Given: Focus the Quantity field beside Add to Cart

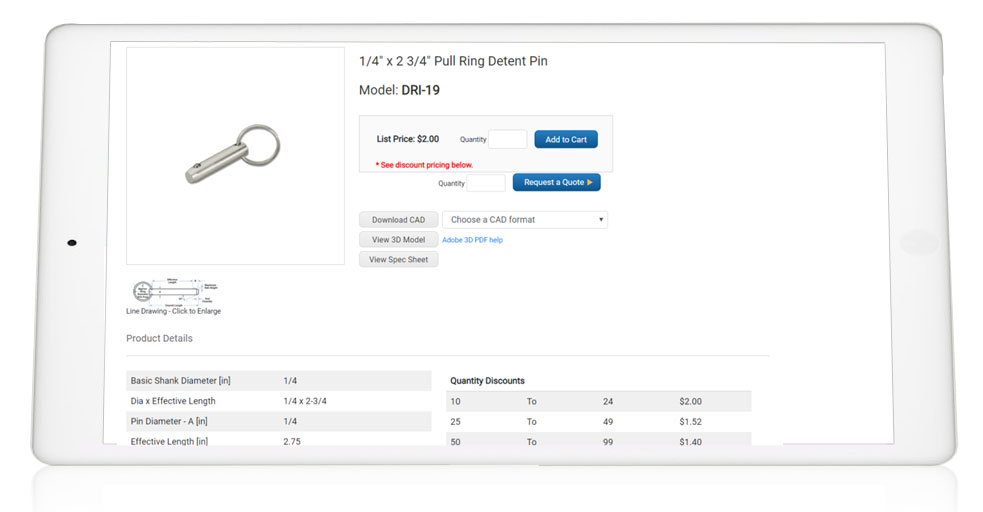Looking at the screenshot, I should click(x=508, y=139).
